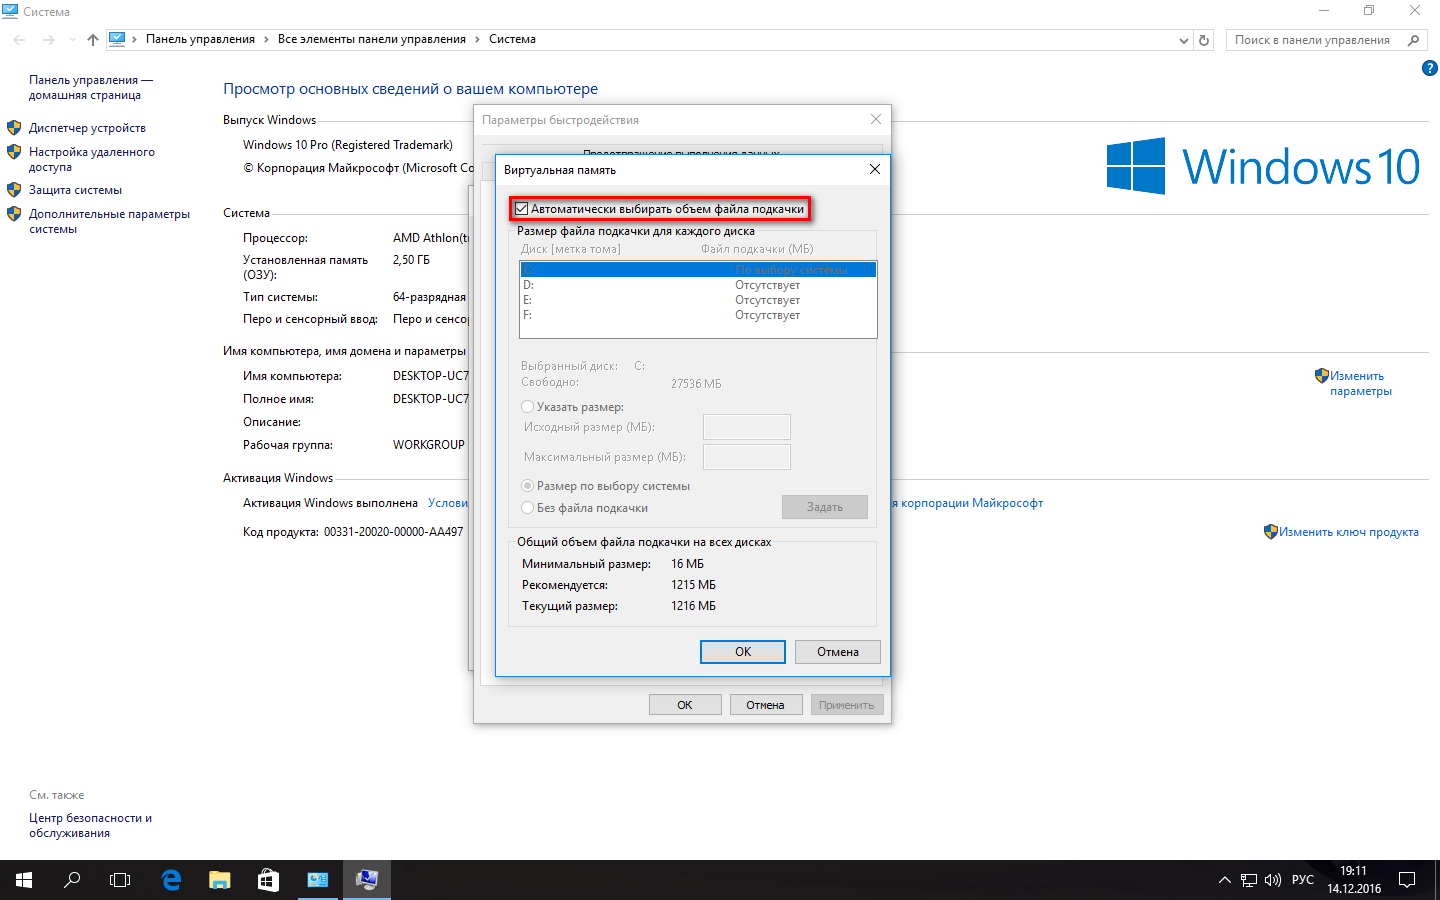Click the Задать button
Screen dimensions: 1440x900
click(825, 507)
